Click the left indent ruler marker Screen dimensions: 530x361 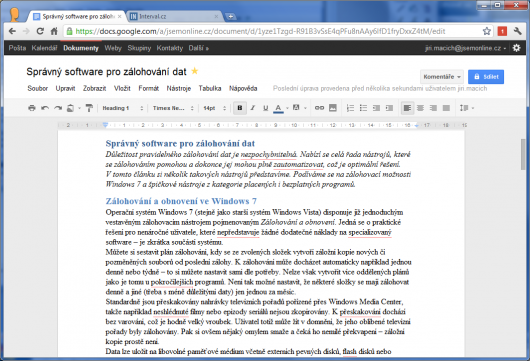[105, 125]
